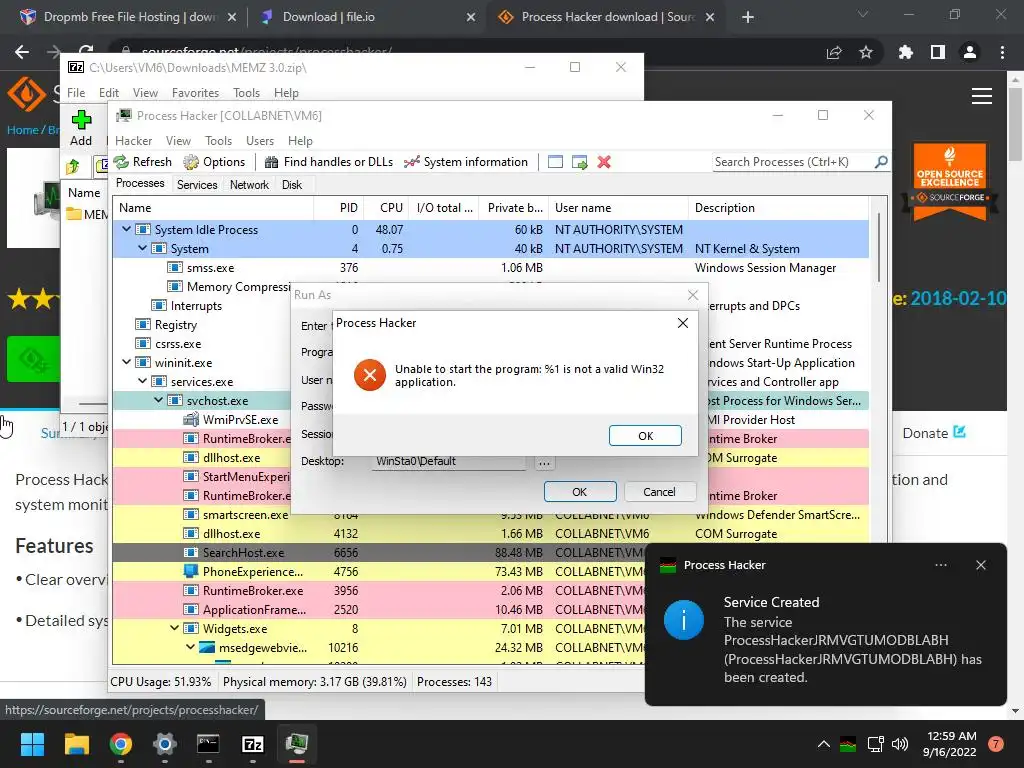
Task: Click the find window toolbar icon
Action: coord(555,162)
